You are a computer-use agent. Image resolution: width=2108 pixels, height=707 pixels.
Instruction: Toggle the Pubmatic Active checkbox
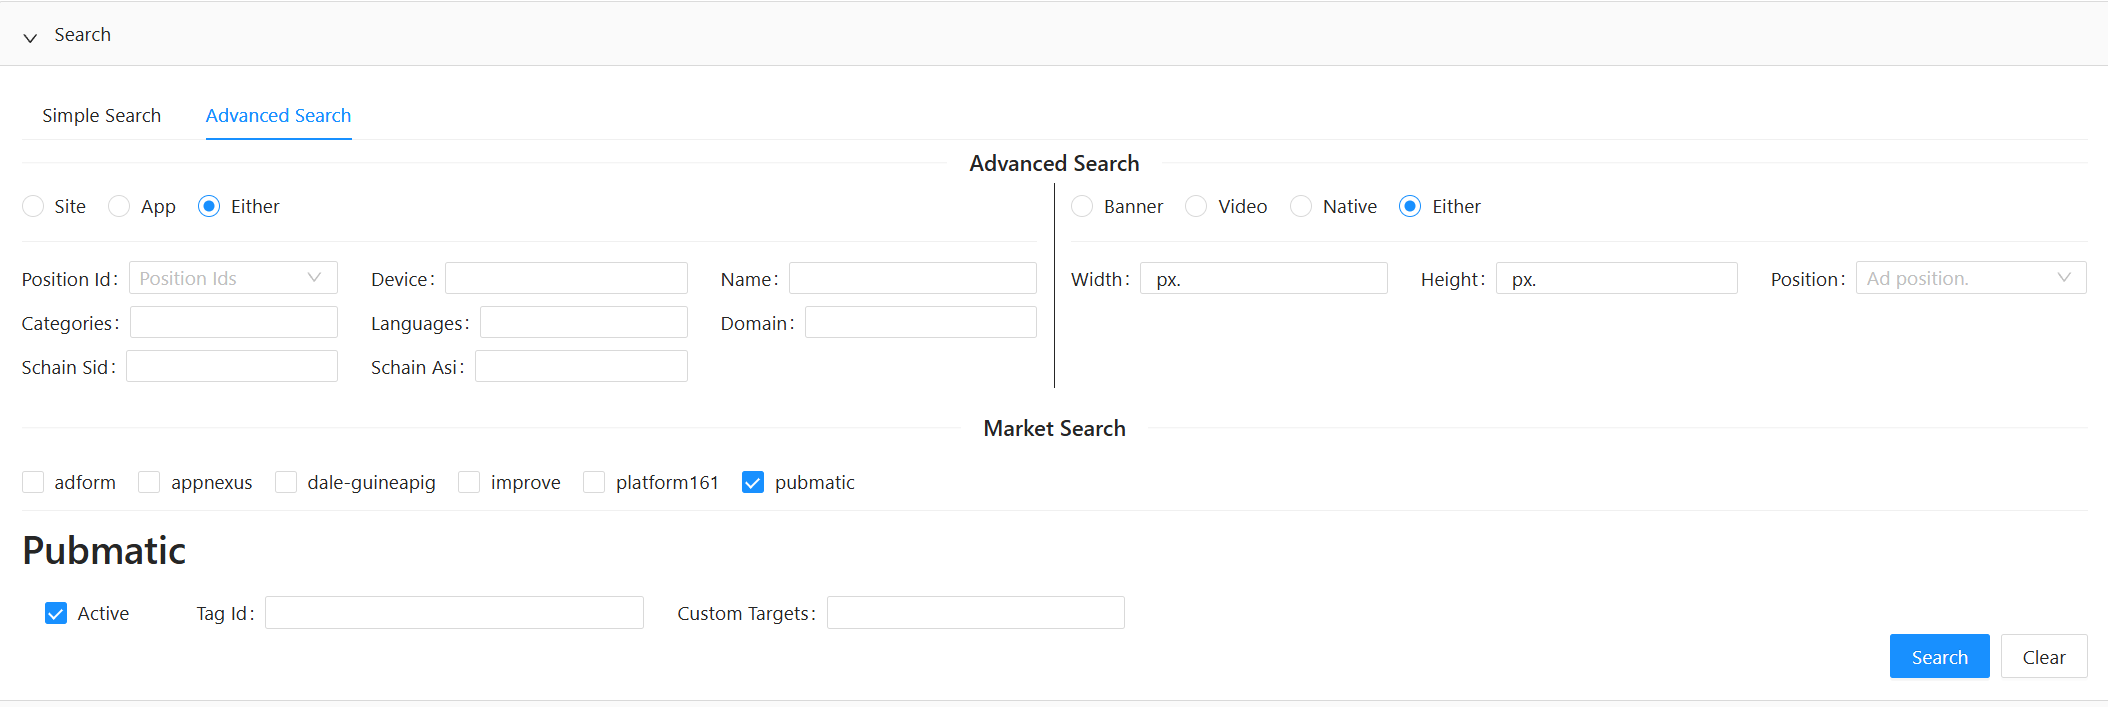56,614
